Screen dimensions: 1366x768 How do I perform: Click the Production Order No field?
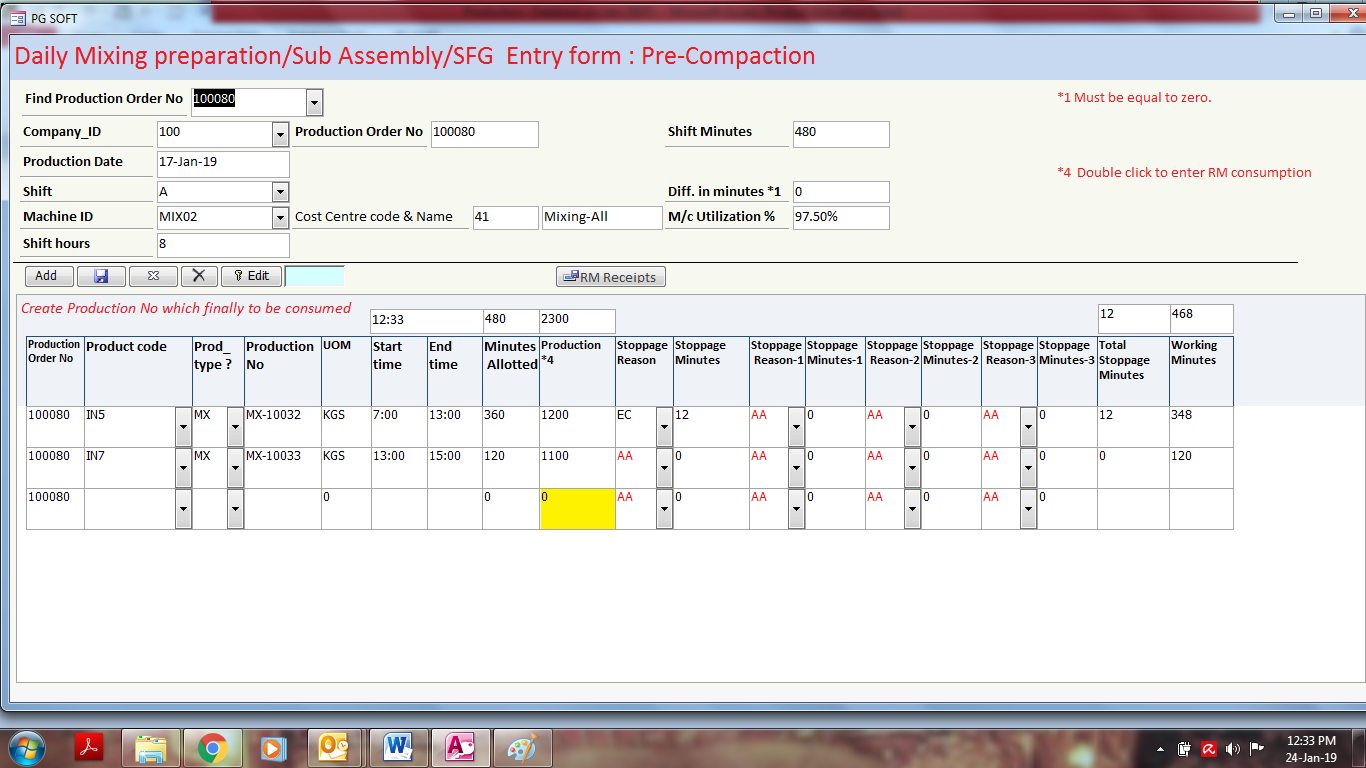485,134
